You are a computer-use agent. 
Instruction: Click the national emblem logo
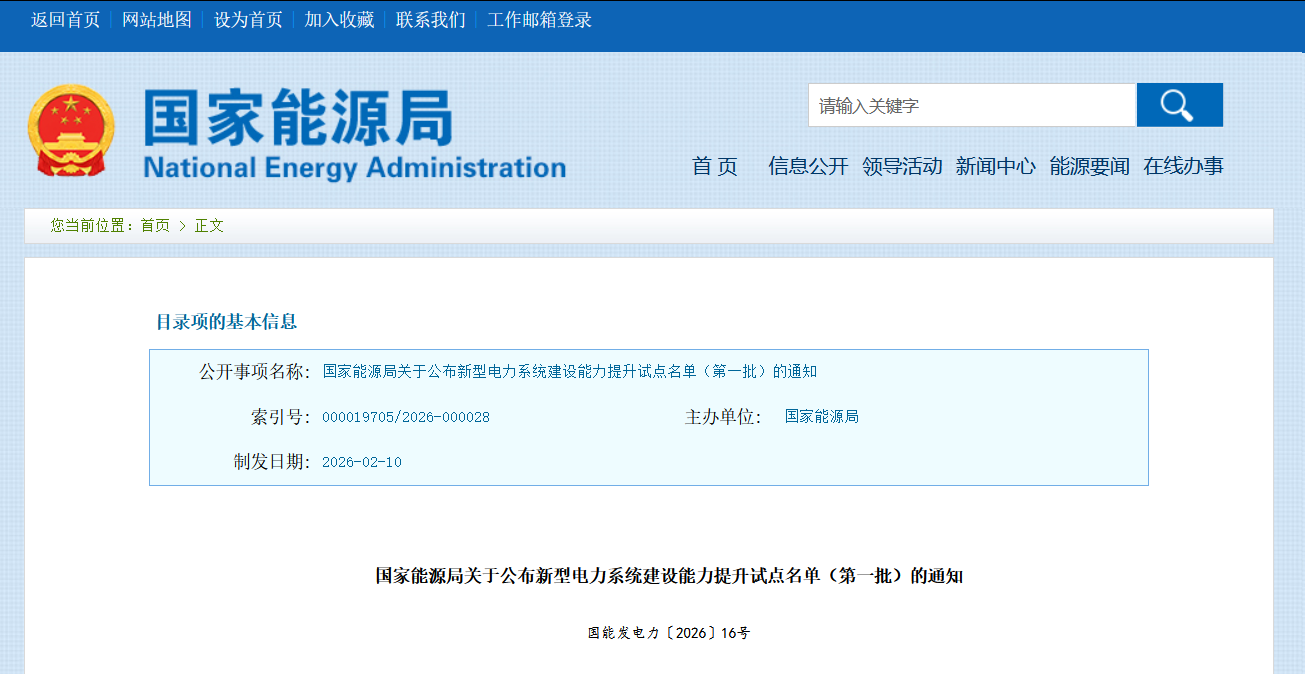[70, 131]
